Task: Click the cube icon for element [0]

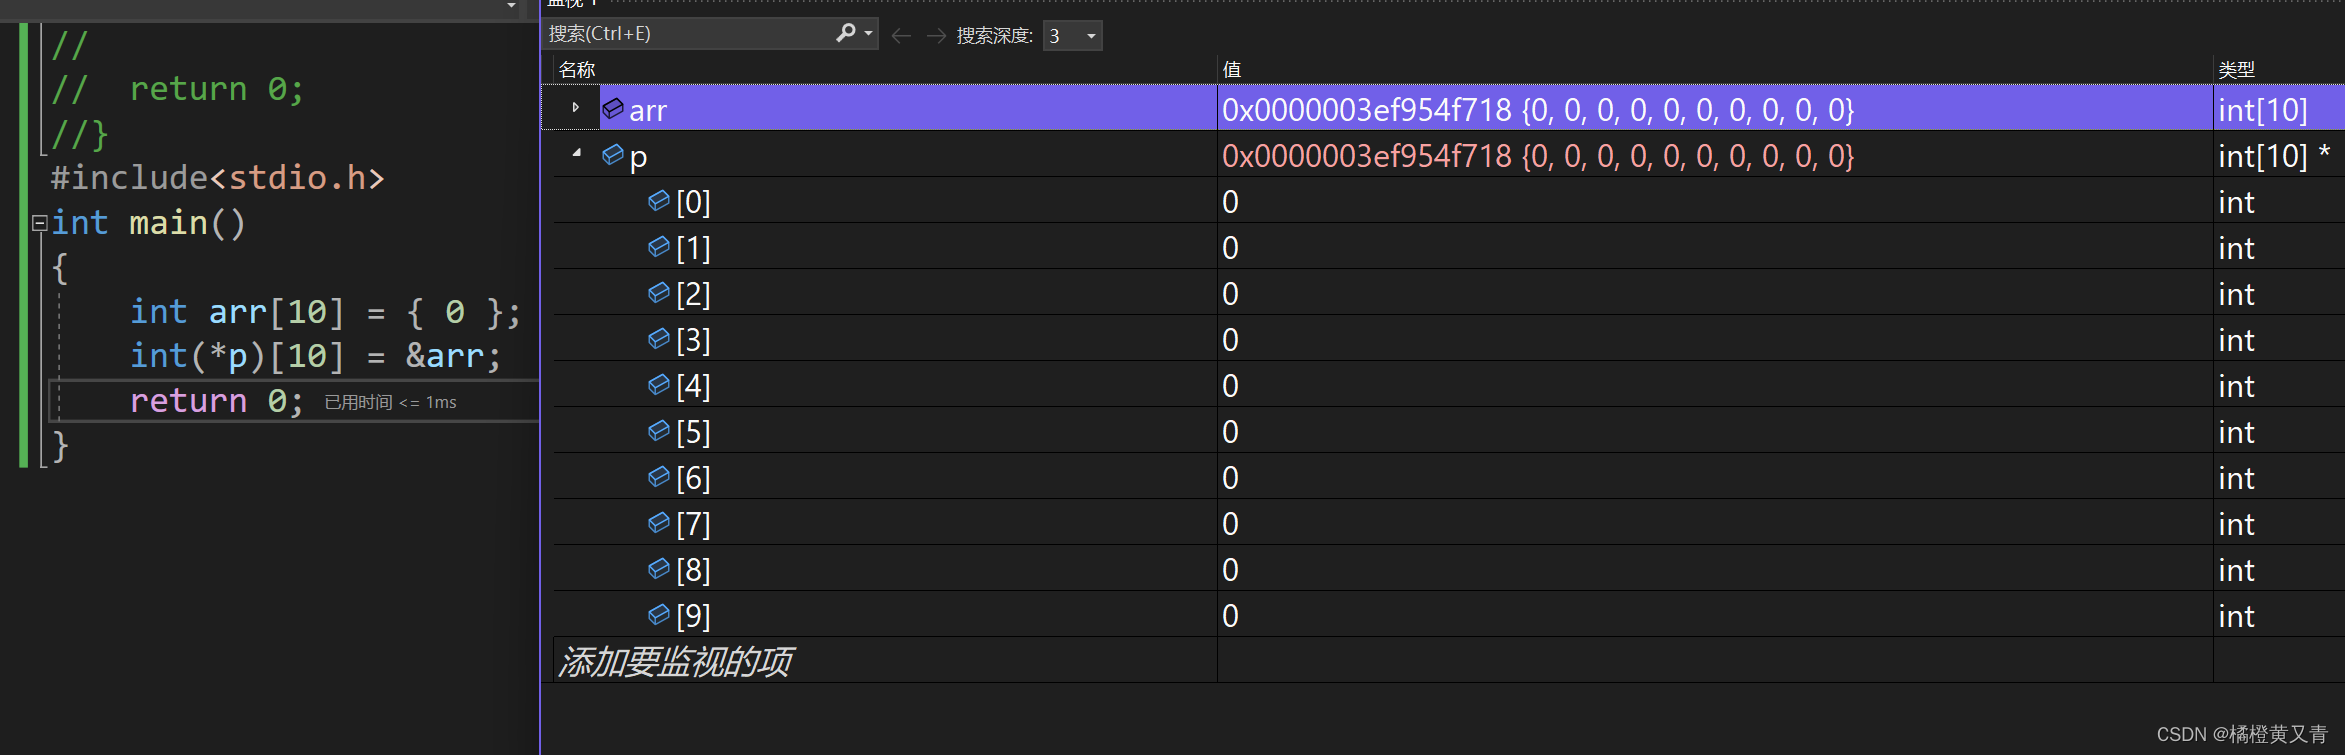Action: pyautogui.click(x=659, y=200)
